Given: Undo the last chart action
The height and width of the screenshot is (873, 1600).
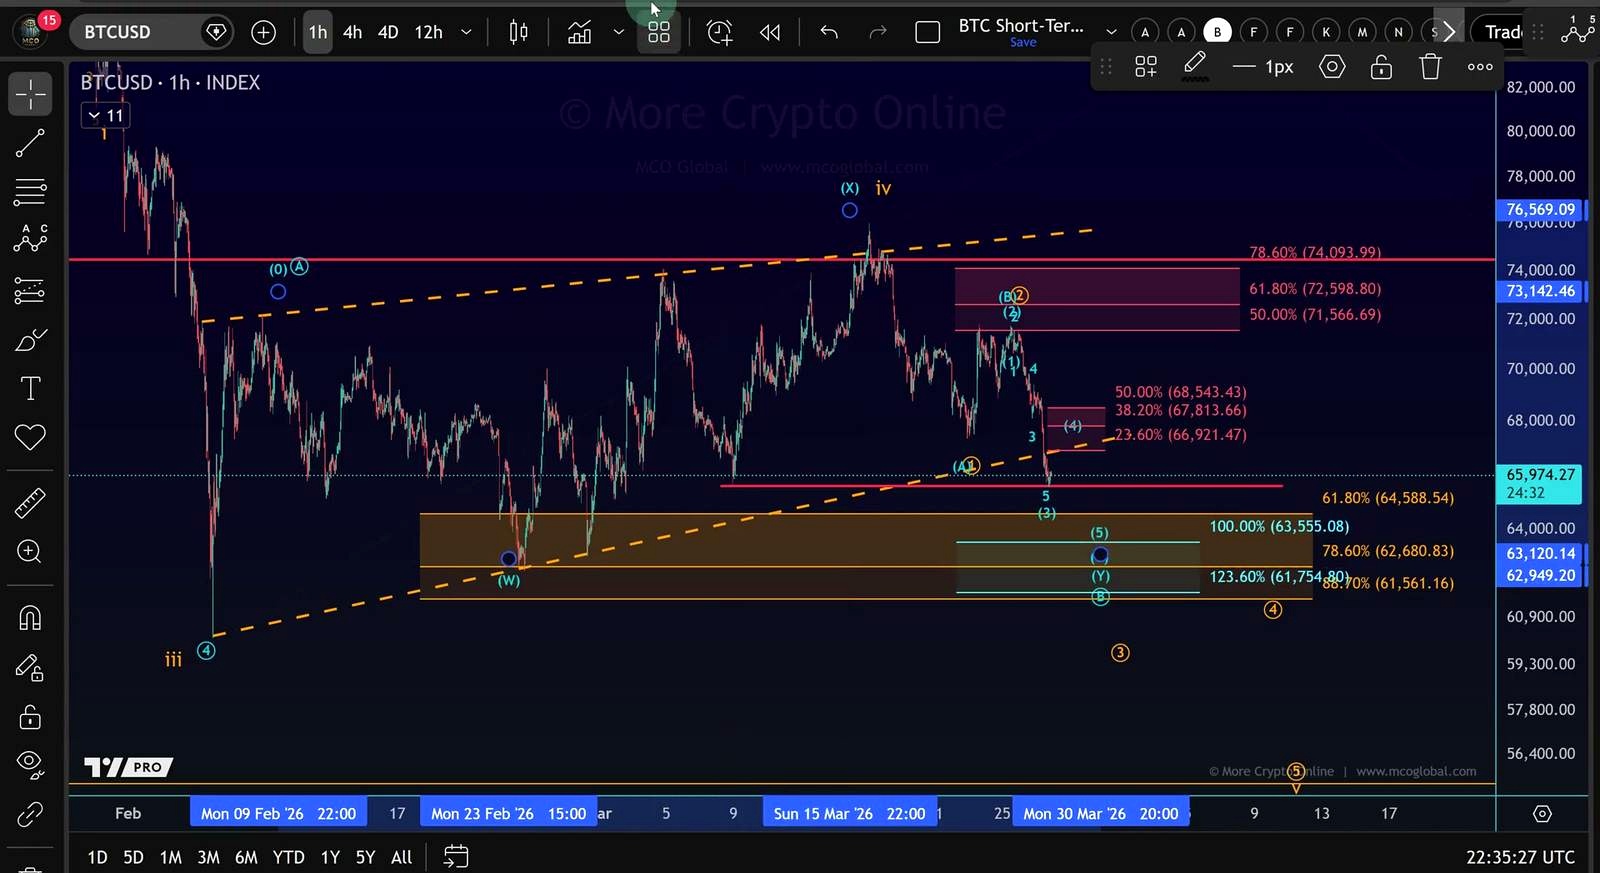Looking at the screenshot, I should 829,32.
